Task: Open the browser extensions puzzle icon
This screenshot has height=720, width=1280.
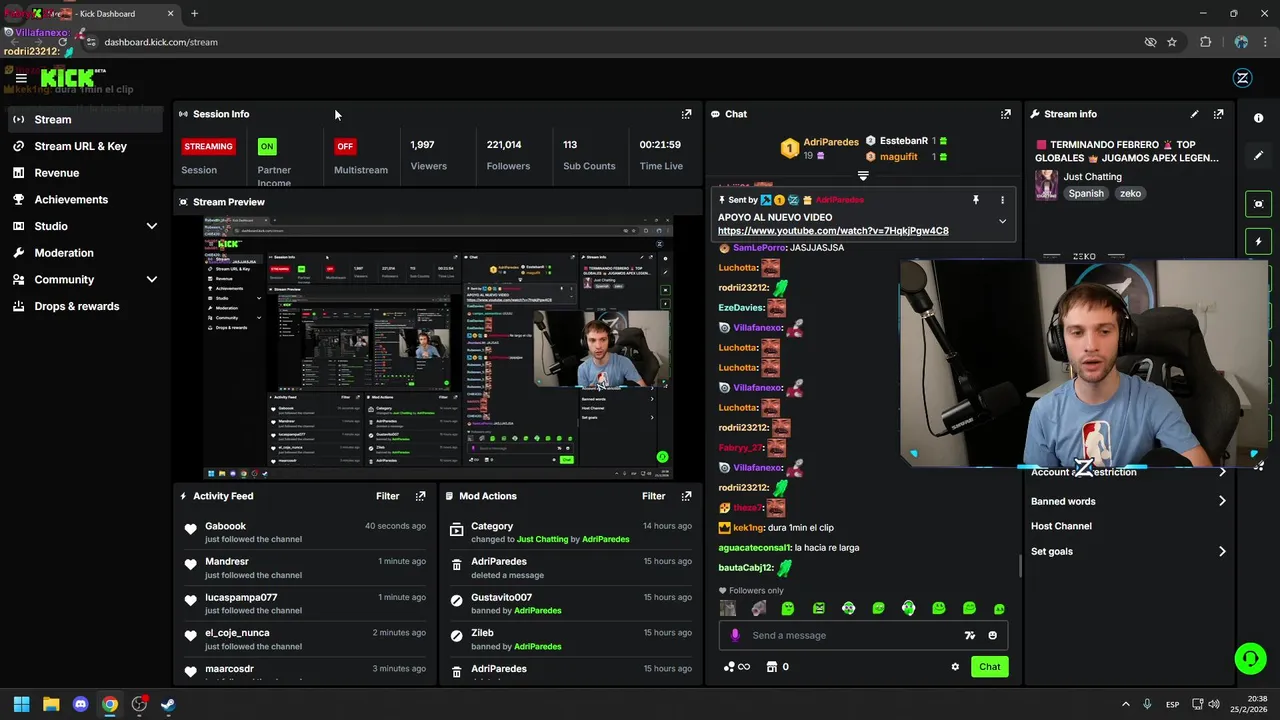Action: coord(1205,42)
